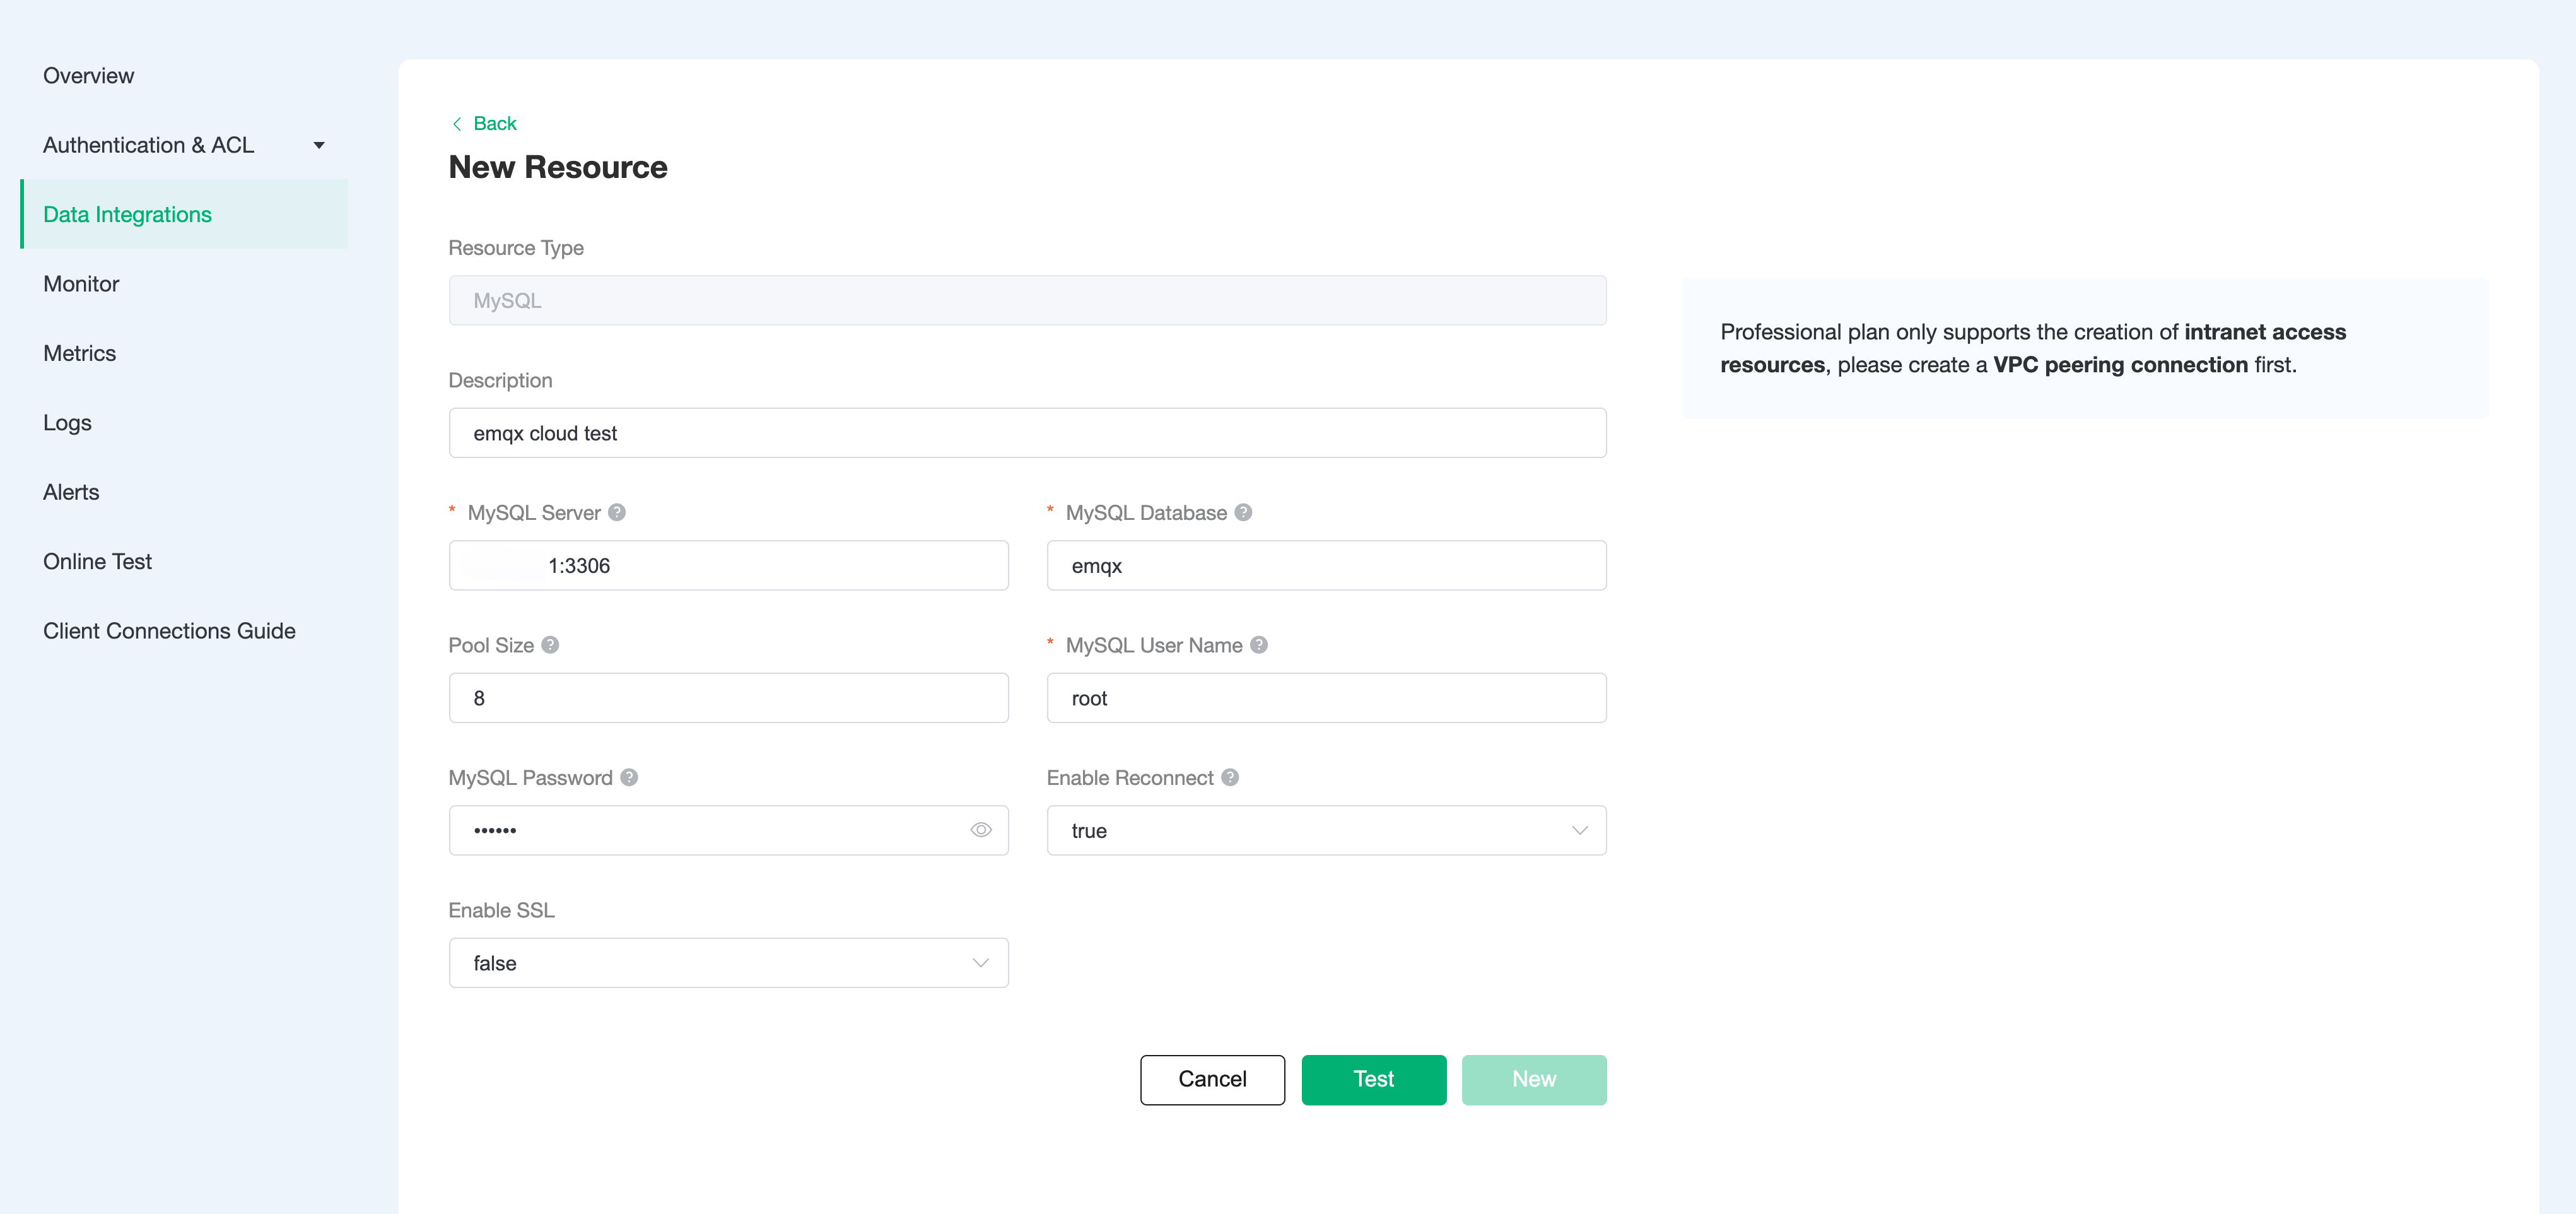Click the MySQL Password help icon
This screenshot has height=1214, width=2576.
[x=629, y=777]
